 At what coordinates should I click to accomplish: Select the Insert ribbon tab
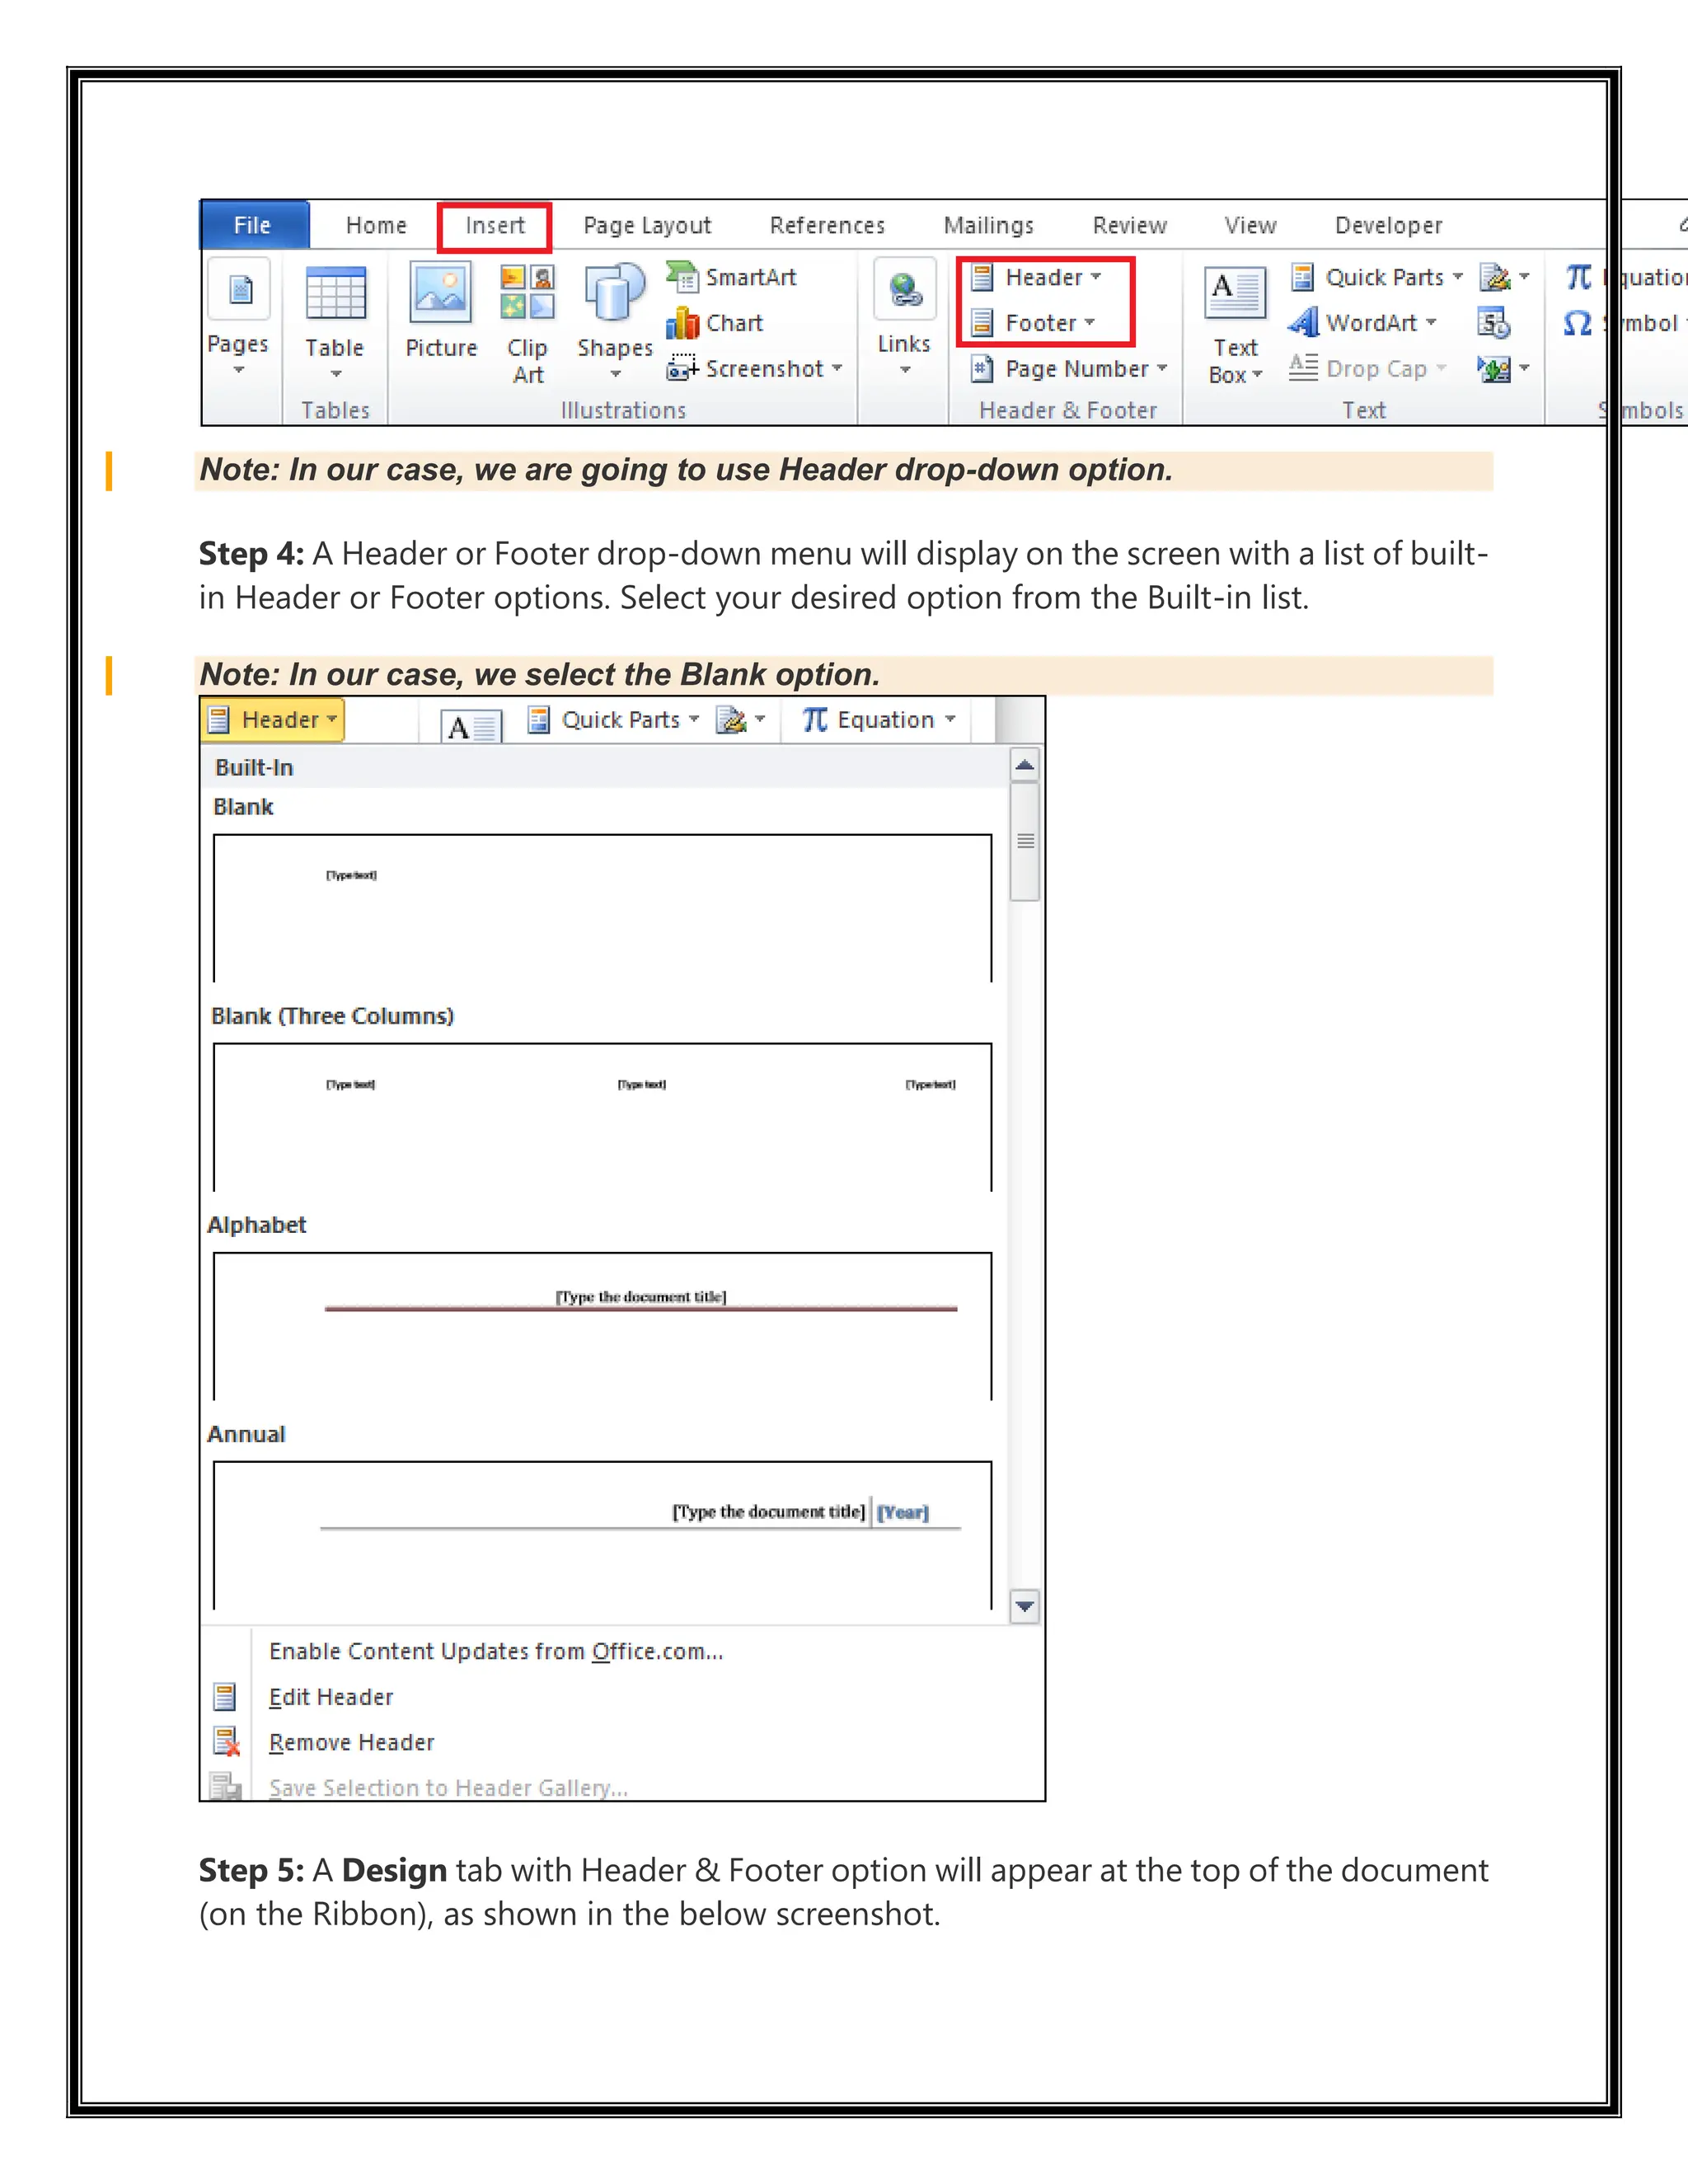pyautogui.click(x=495, y=226)
